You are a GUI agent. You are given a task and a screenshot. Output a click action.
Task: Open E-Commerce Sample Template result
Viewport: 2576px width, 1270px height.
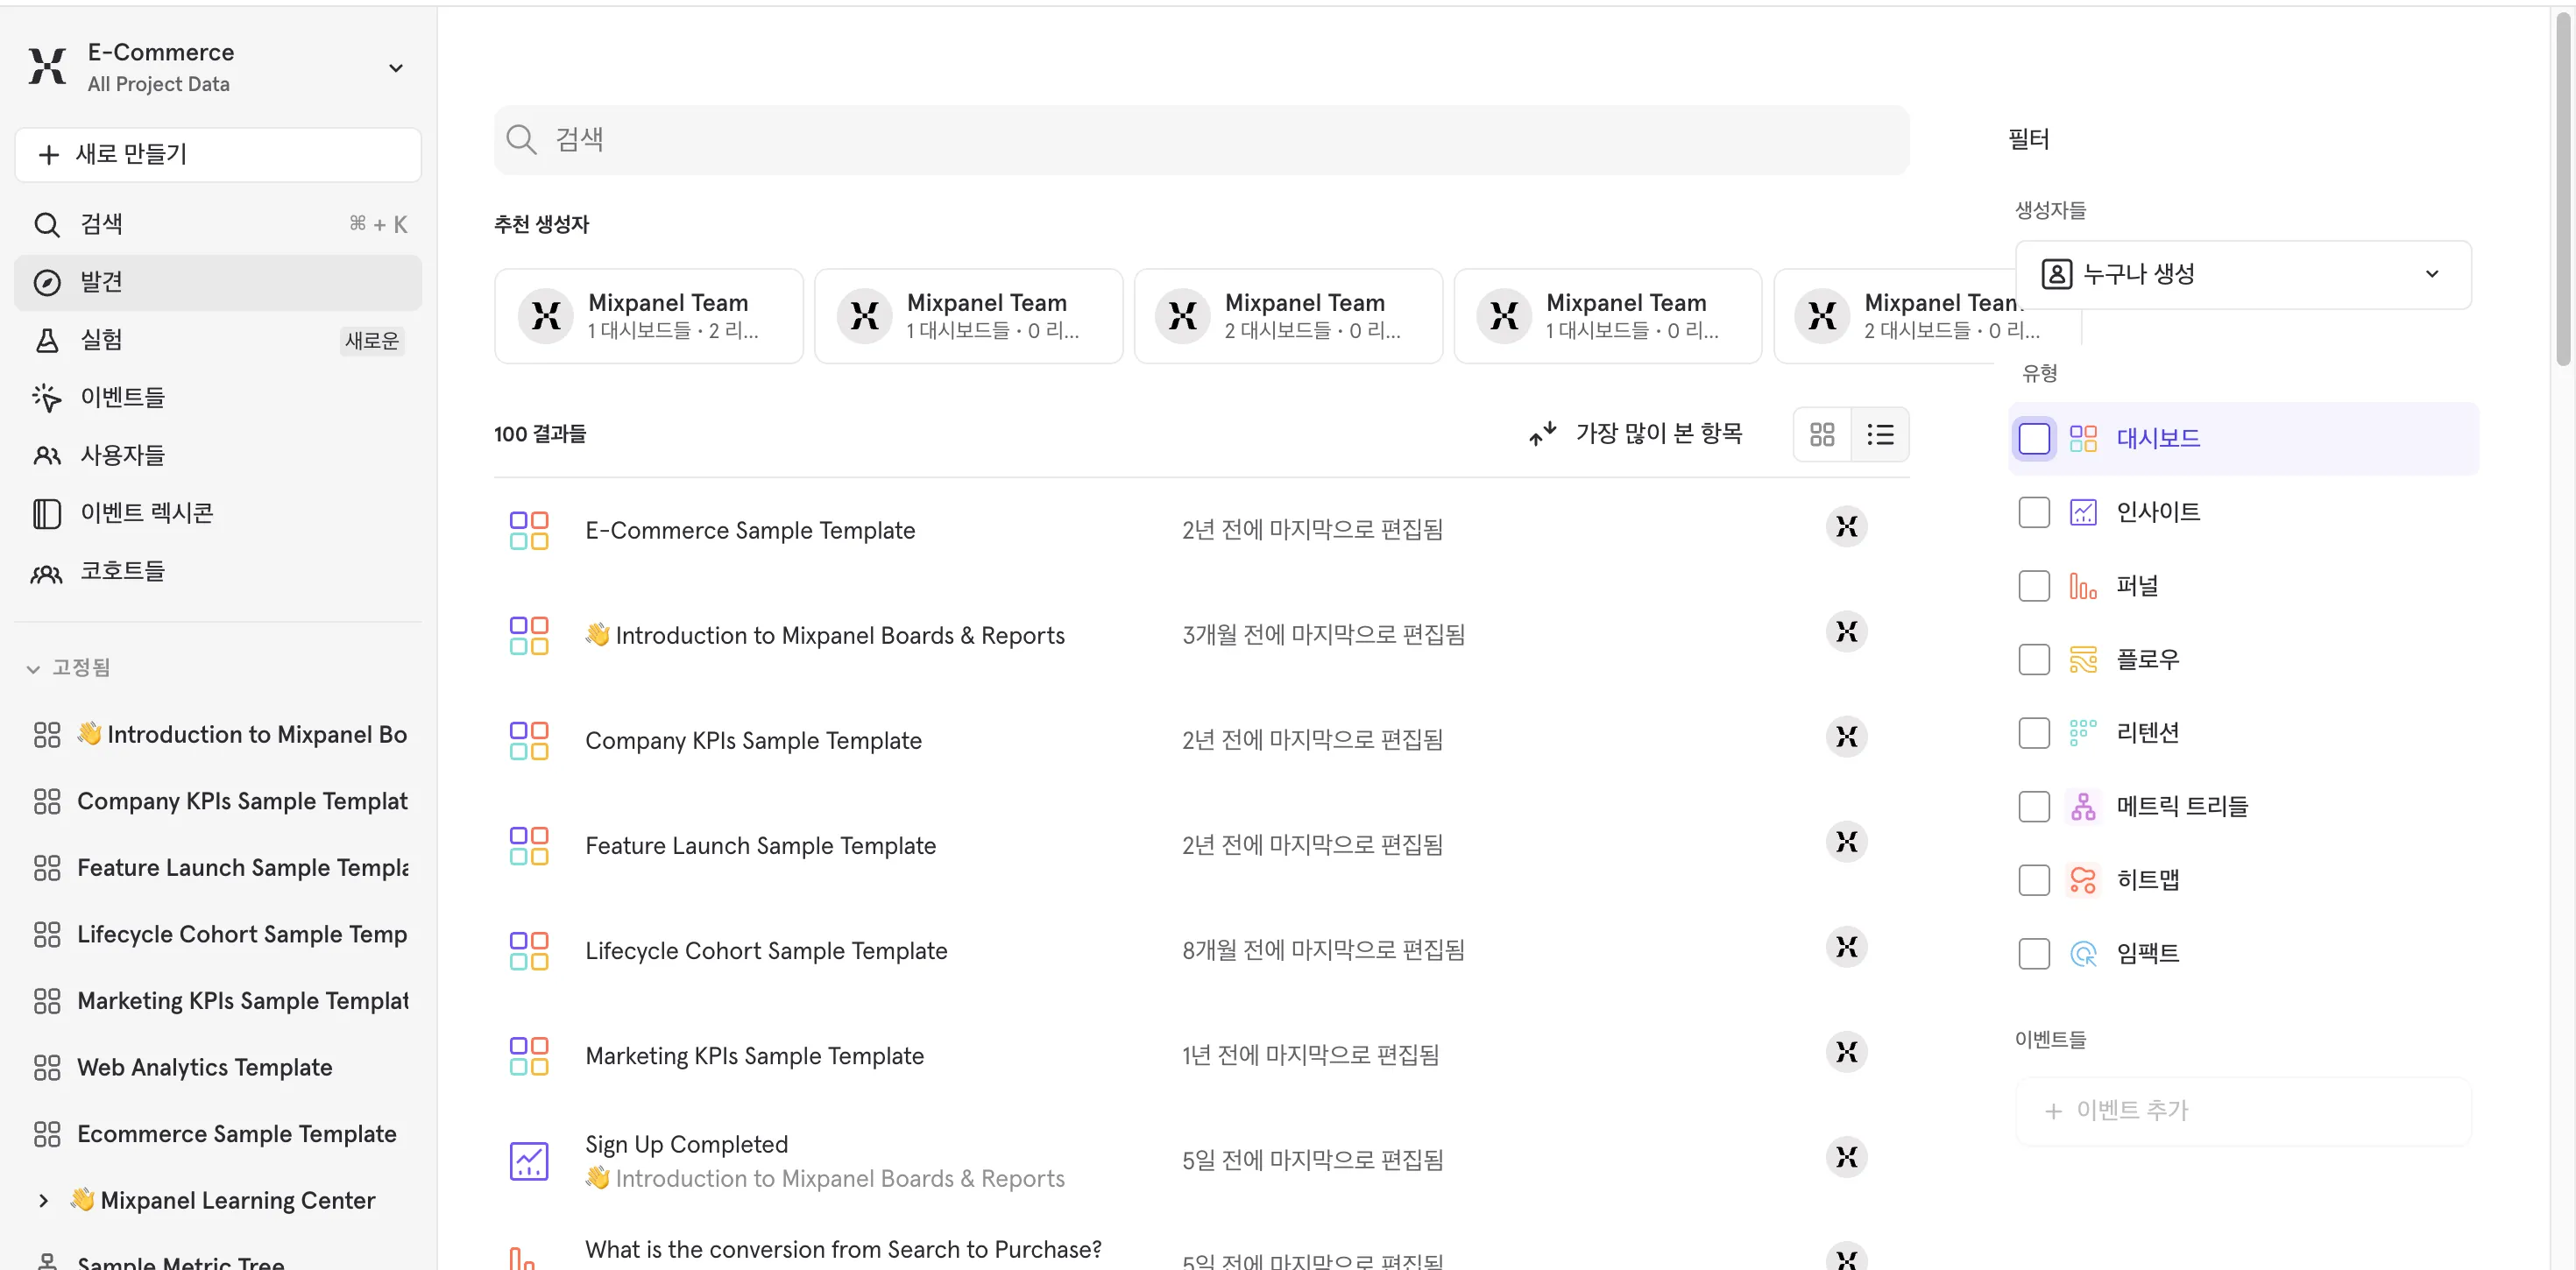click(750, 530)
